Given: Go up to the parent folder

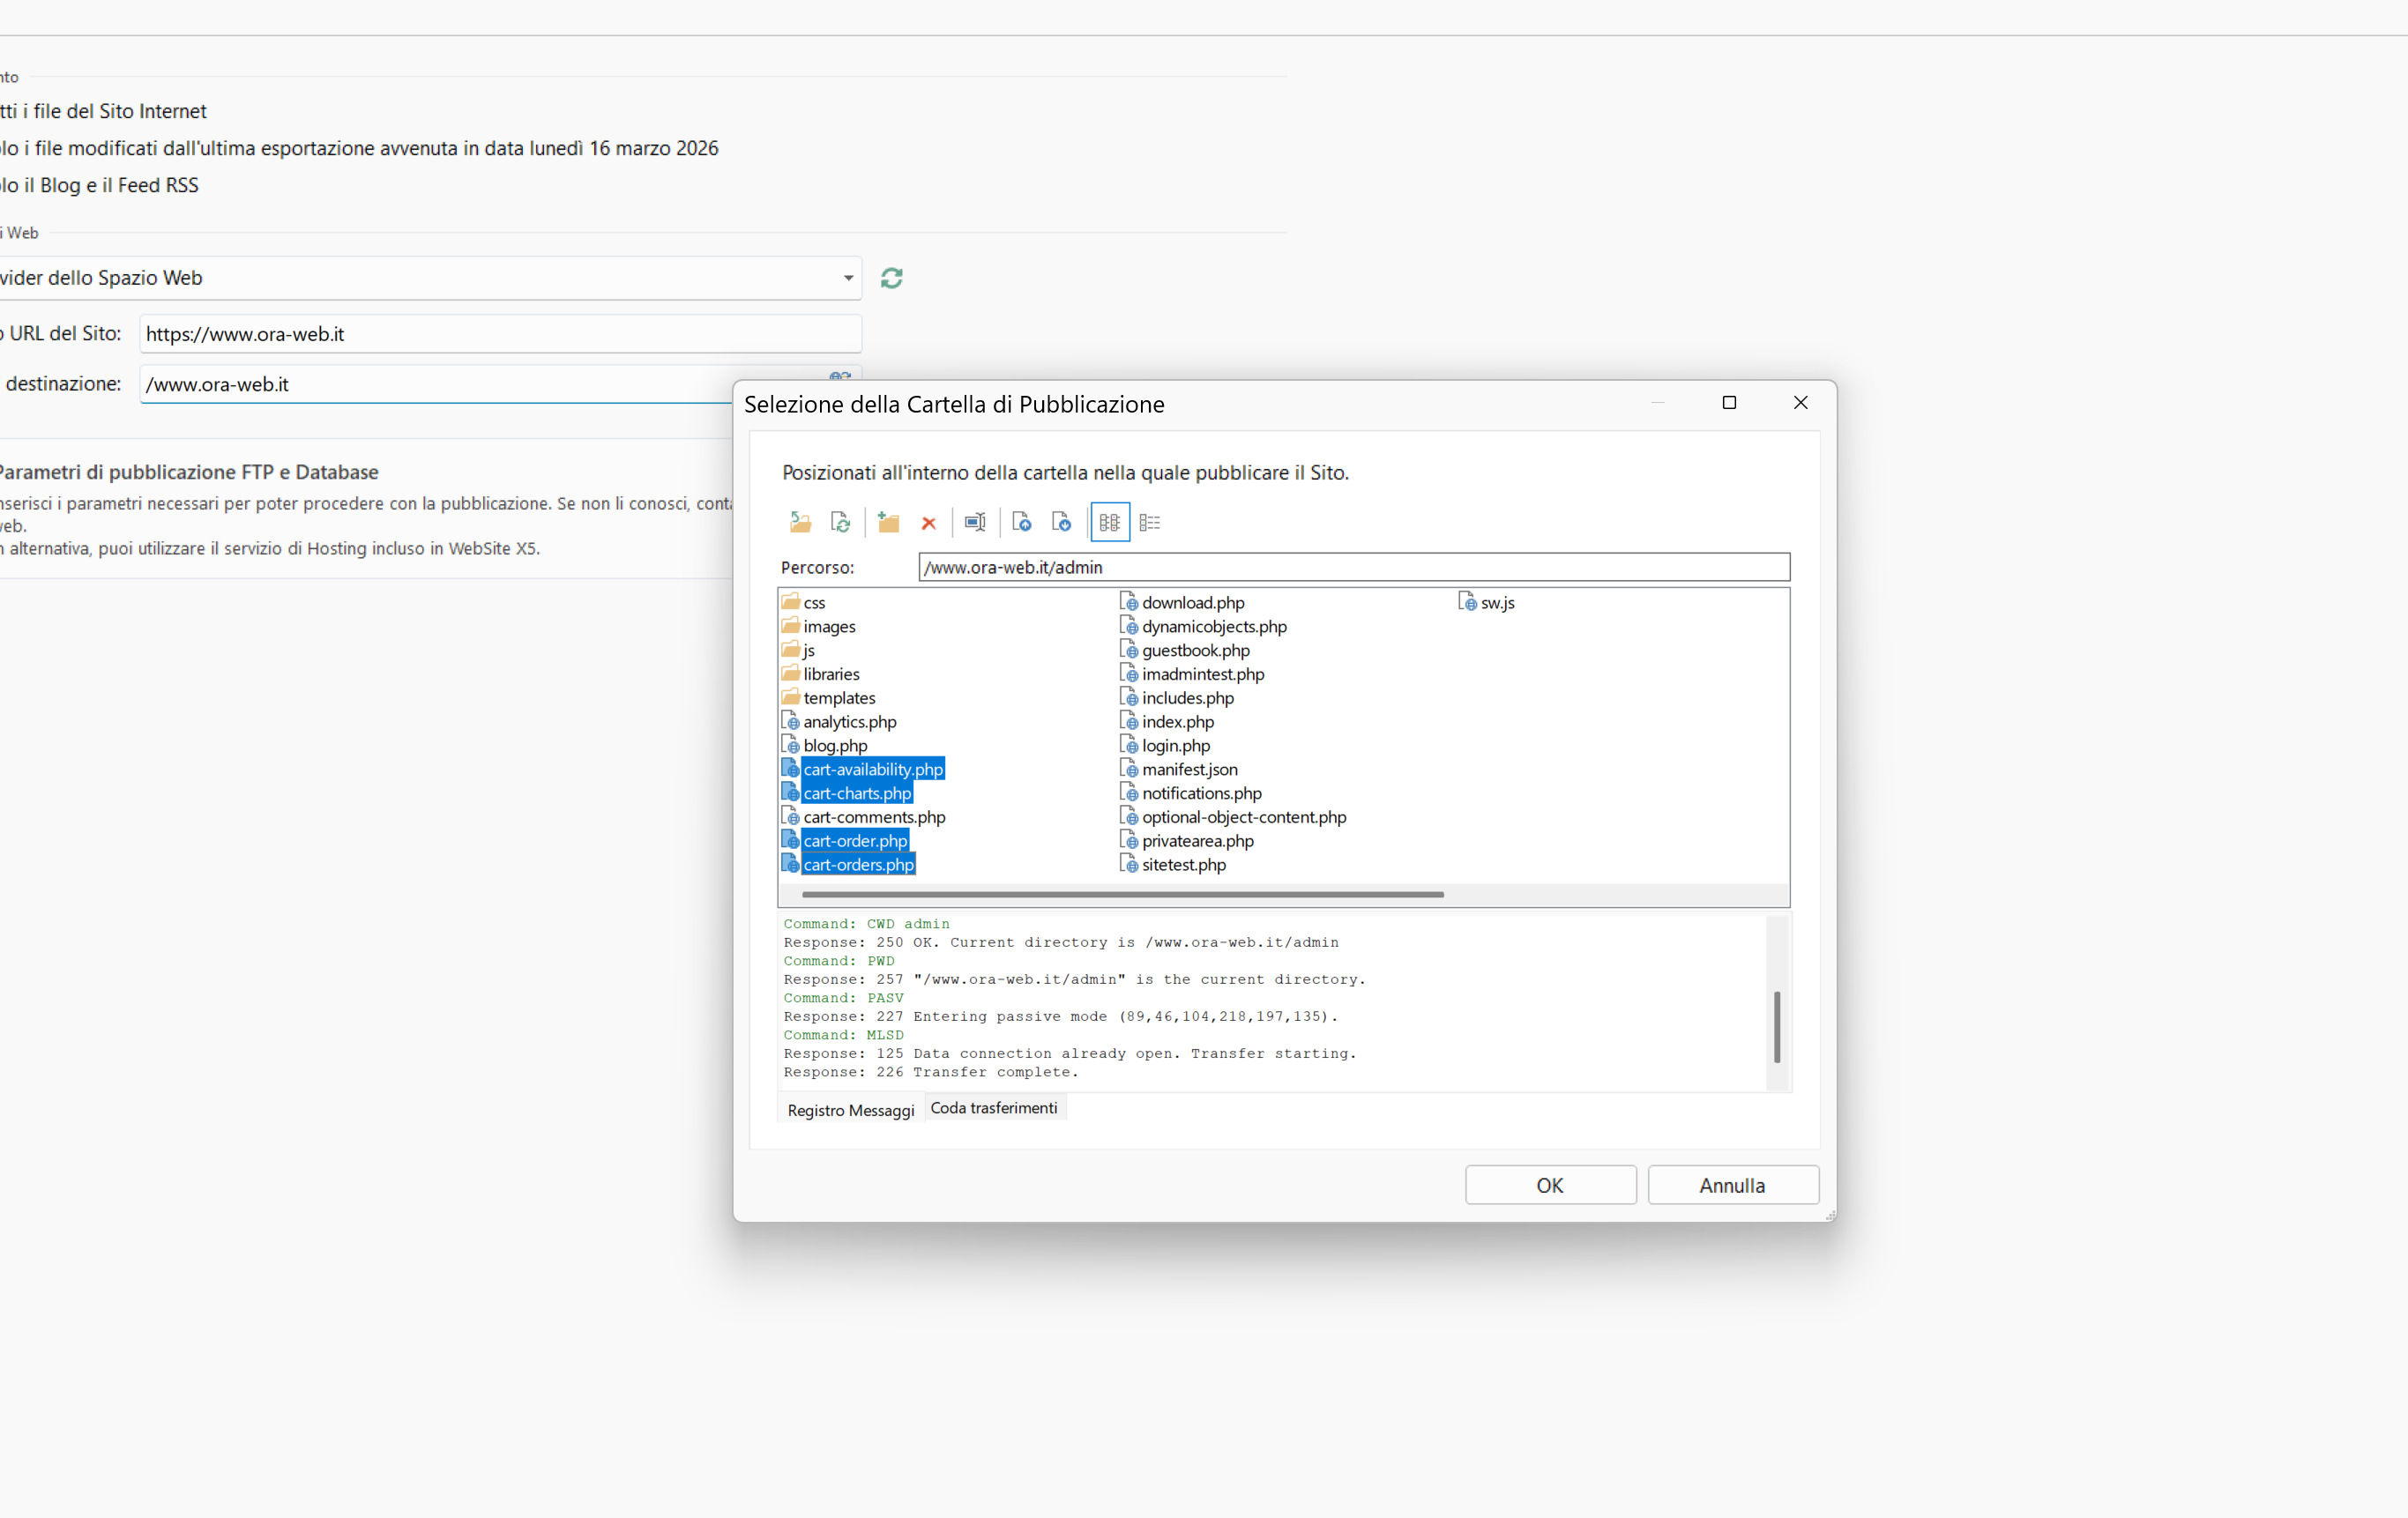Looking at the screenshot, I should [x=800, y=522].
